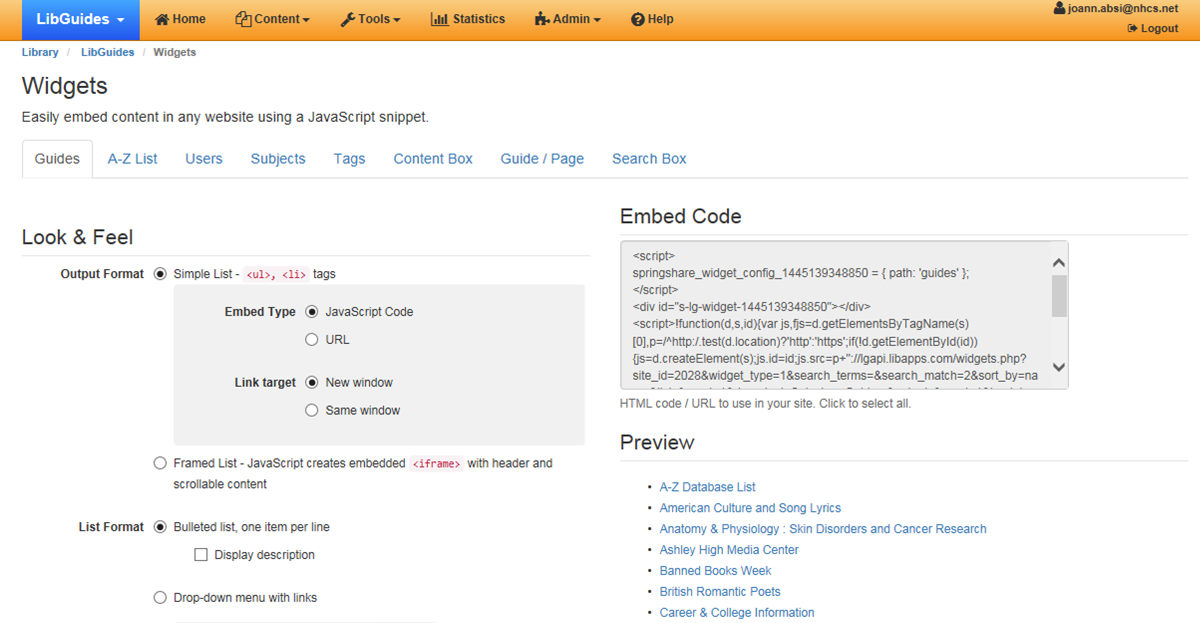
Task: Switch to the Subjects tab
Action: [278, 158]
